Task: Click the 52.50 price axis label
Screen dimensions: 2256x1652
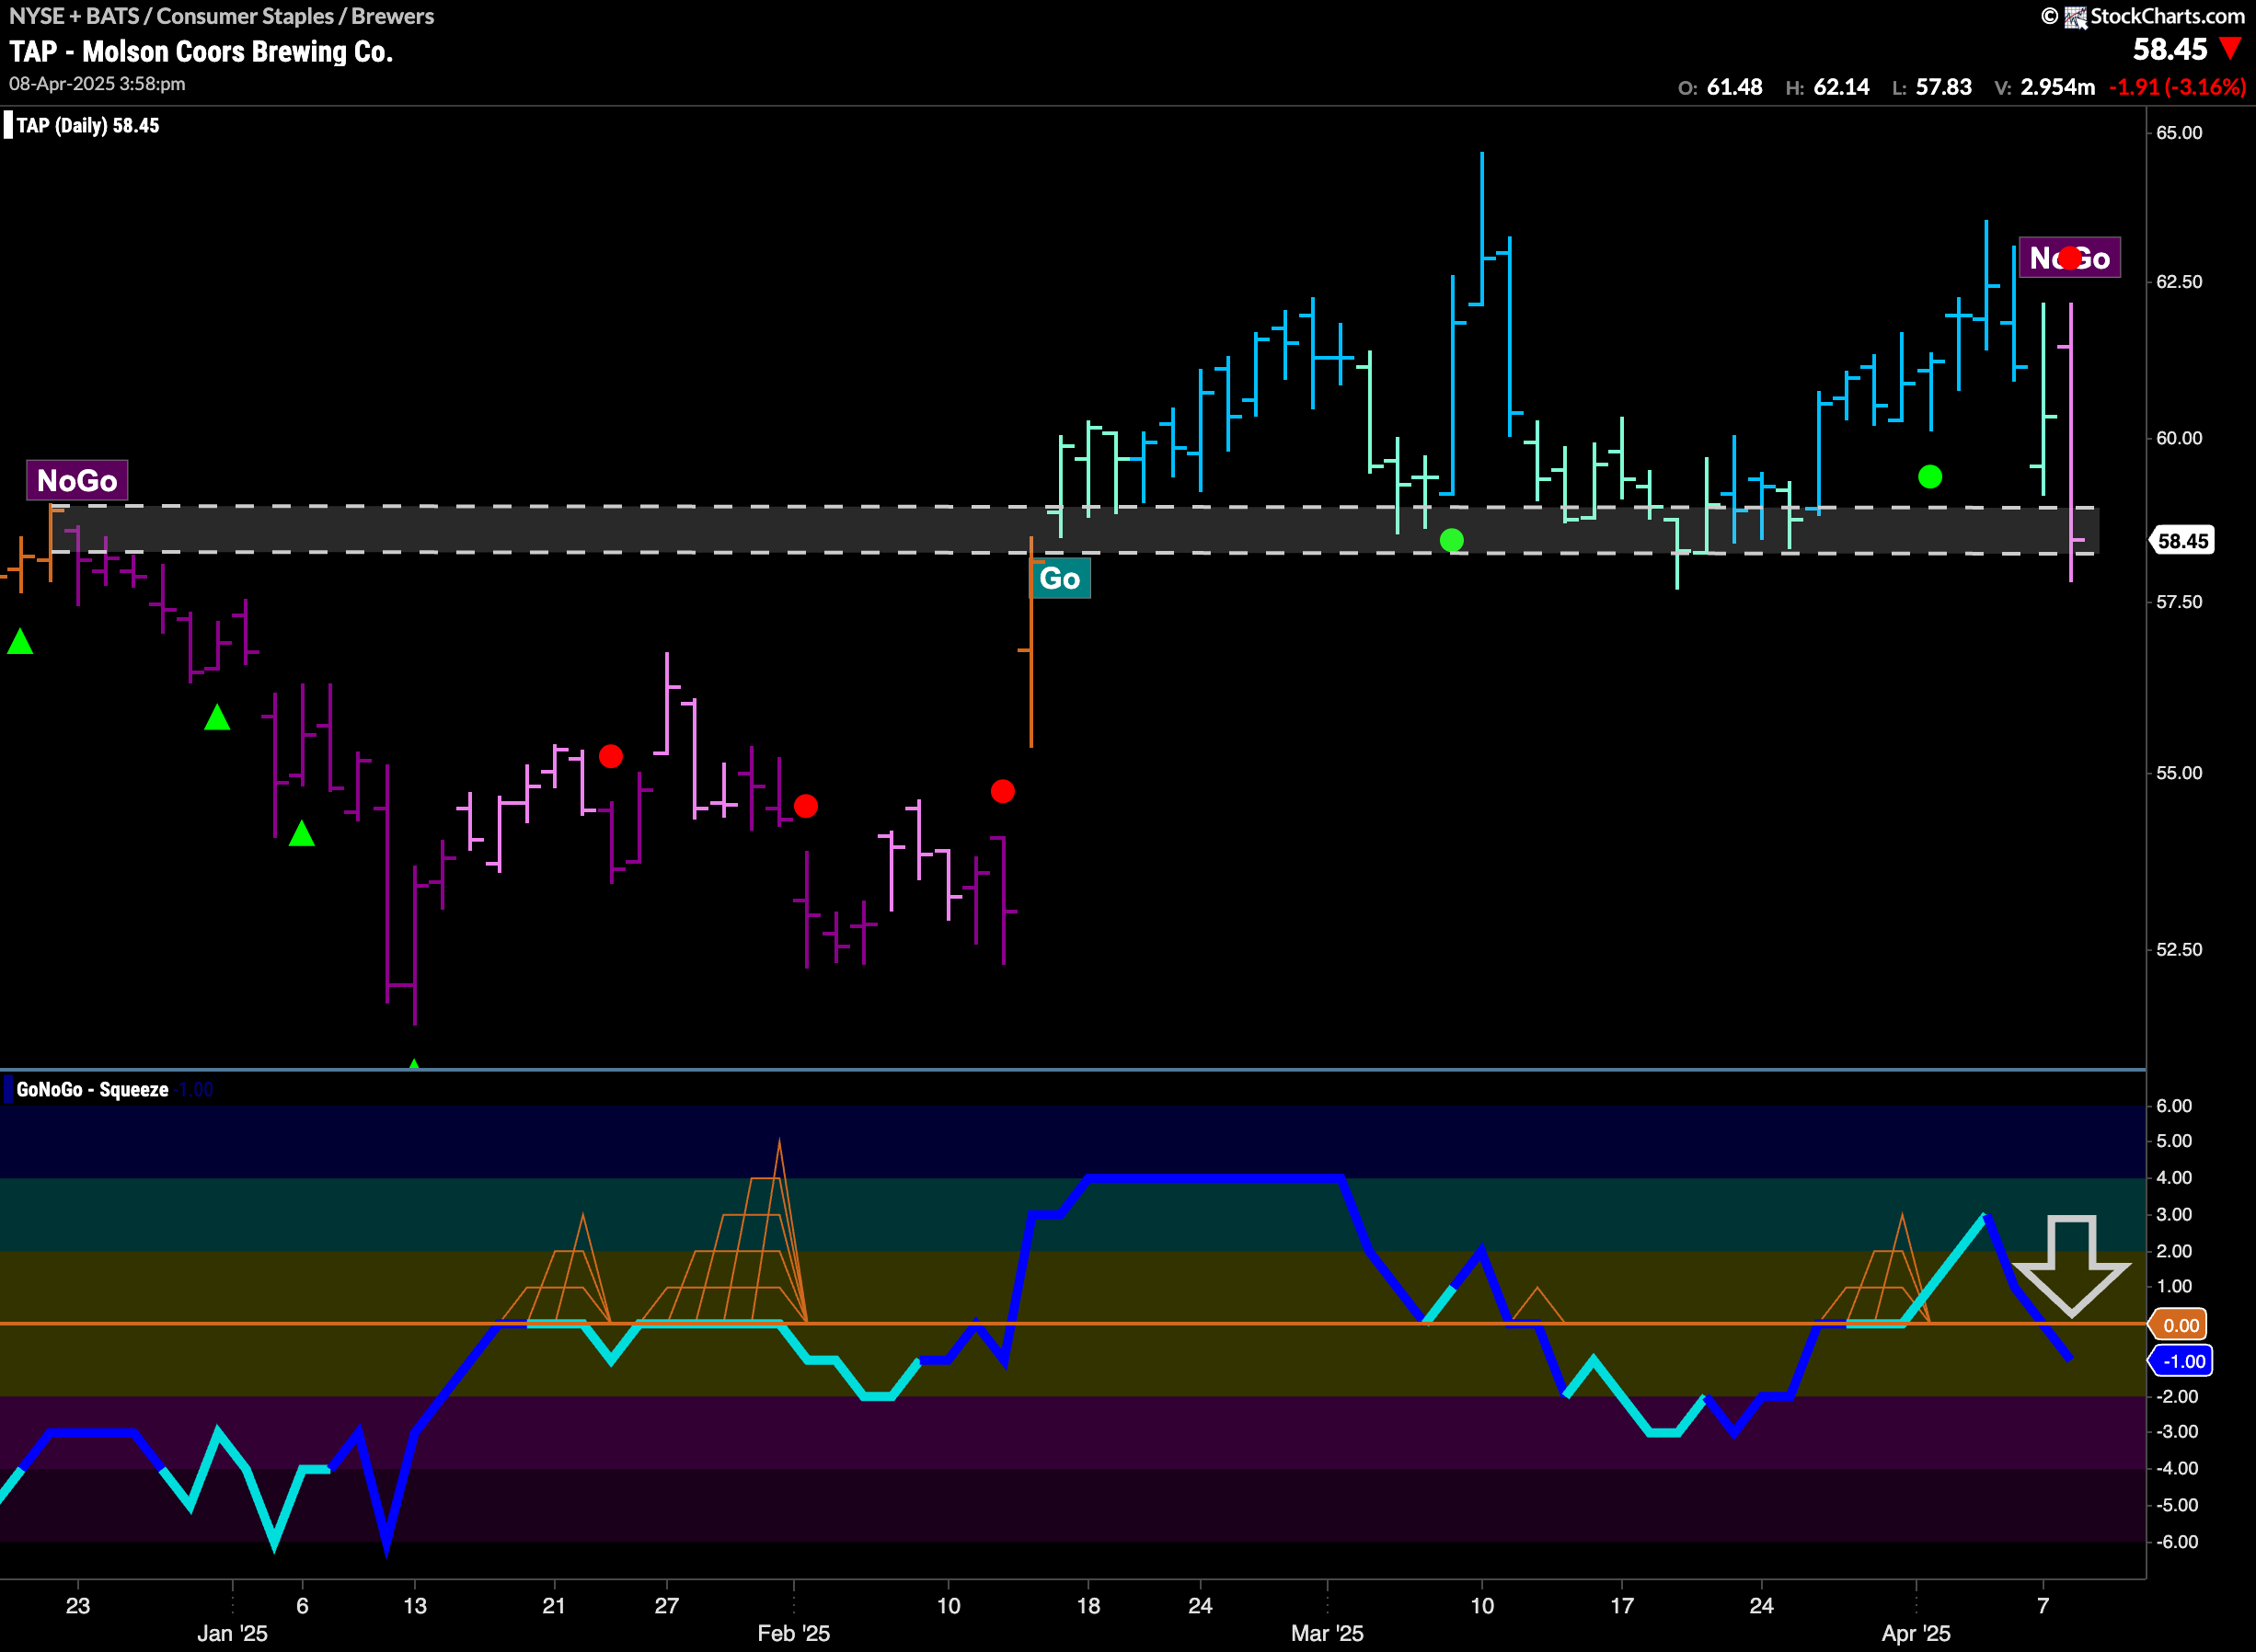Action: (2179, 950)
